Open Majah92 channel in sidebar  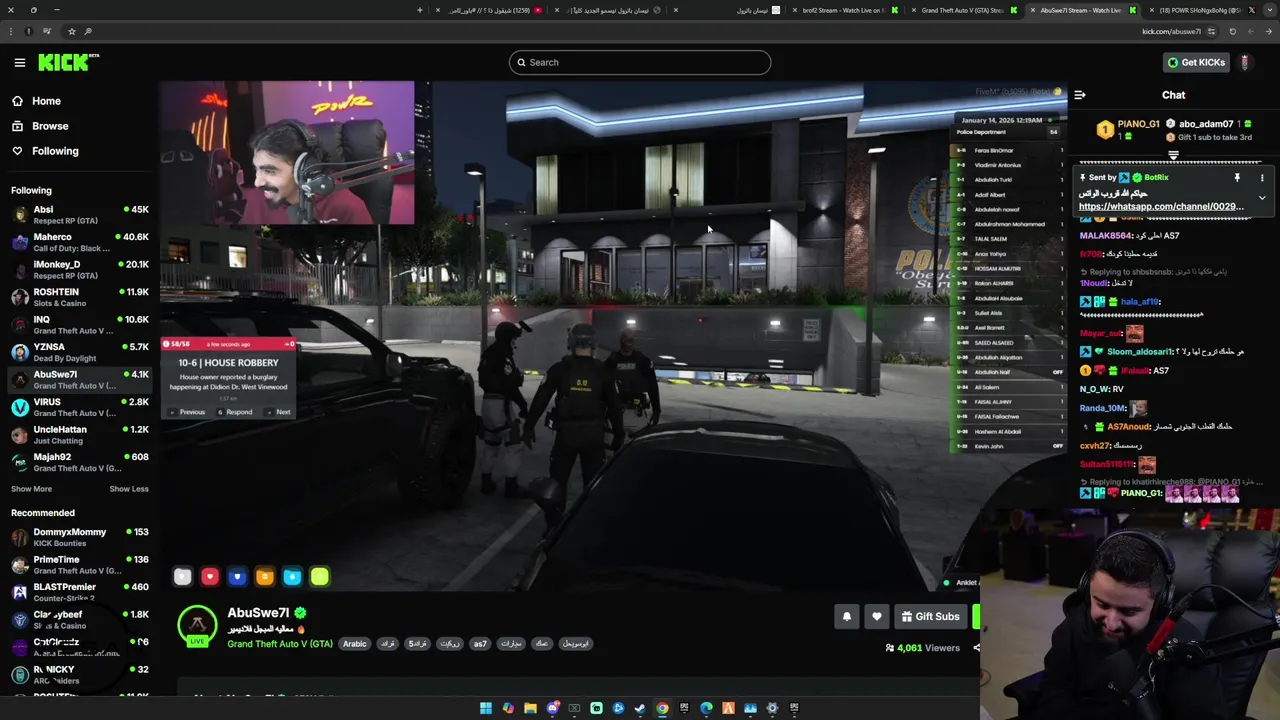click(x=80, y=462)
